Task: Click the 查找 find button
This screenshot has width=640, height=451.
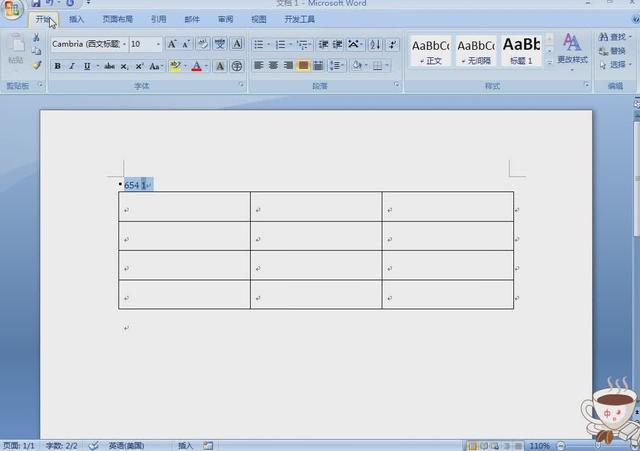Action: pos(612,37)
